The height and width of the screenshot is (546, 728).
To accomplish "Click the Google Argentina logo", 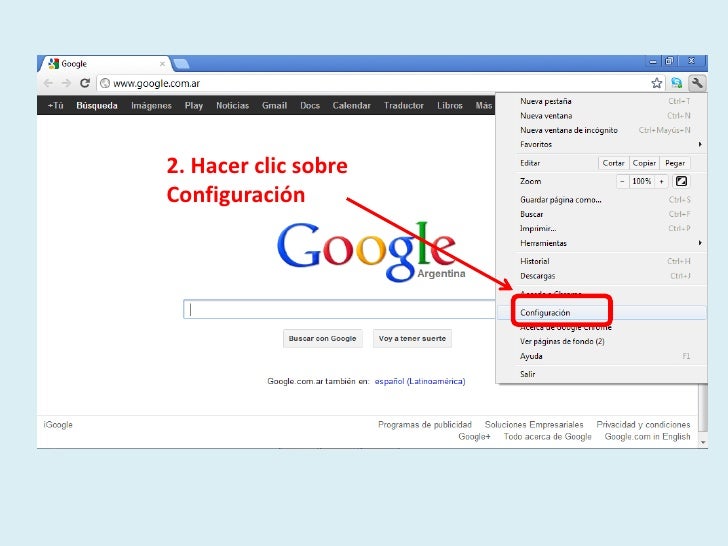I will pos(371,252).
